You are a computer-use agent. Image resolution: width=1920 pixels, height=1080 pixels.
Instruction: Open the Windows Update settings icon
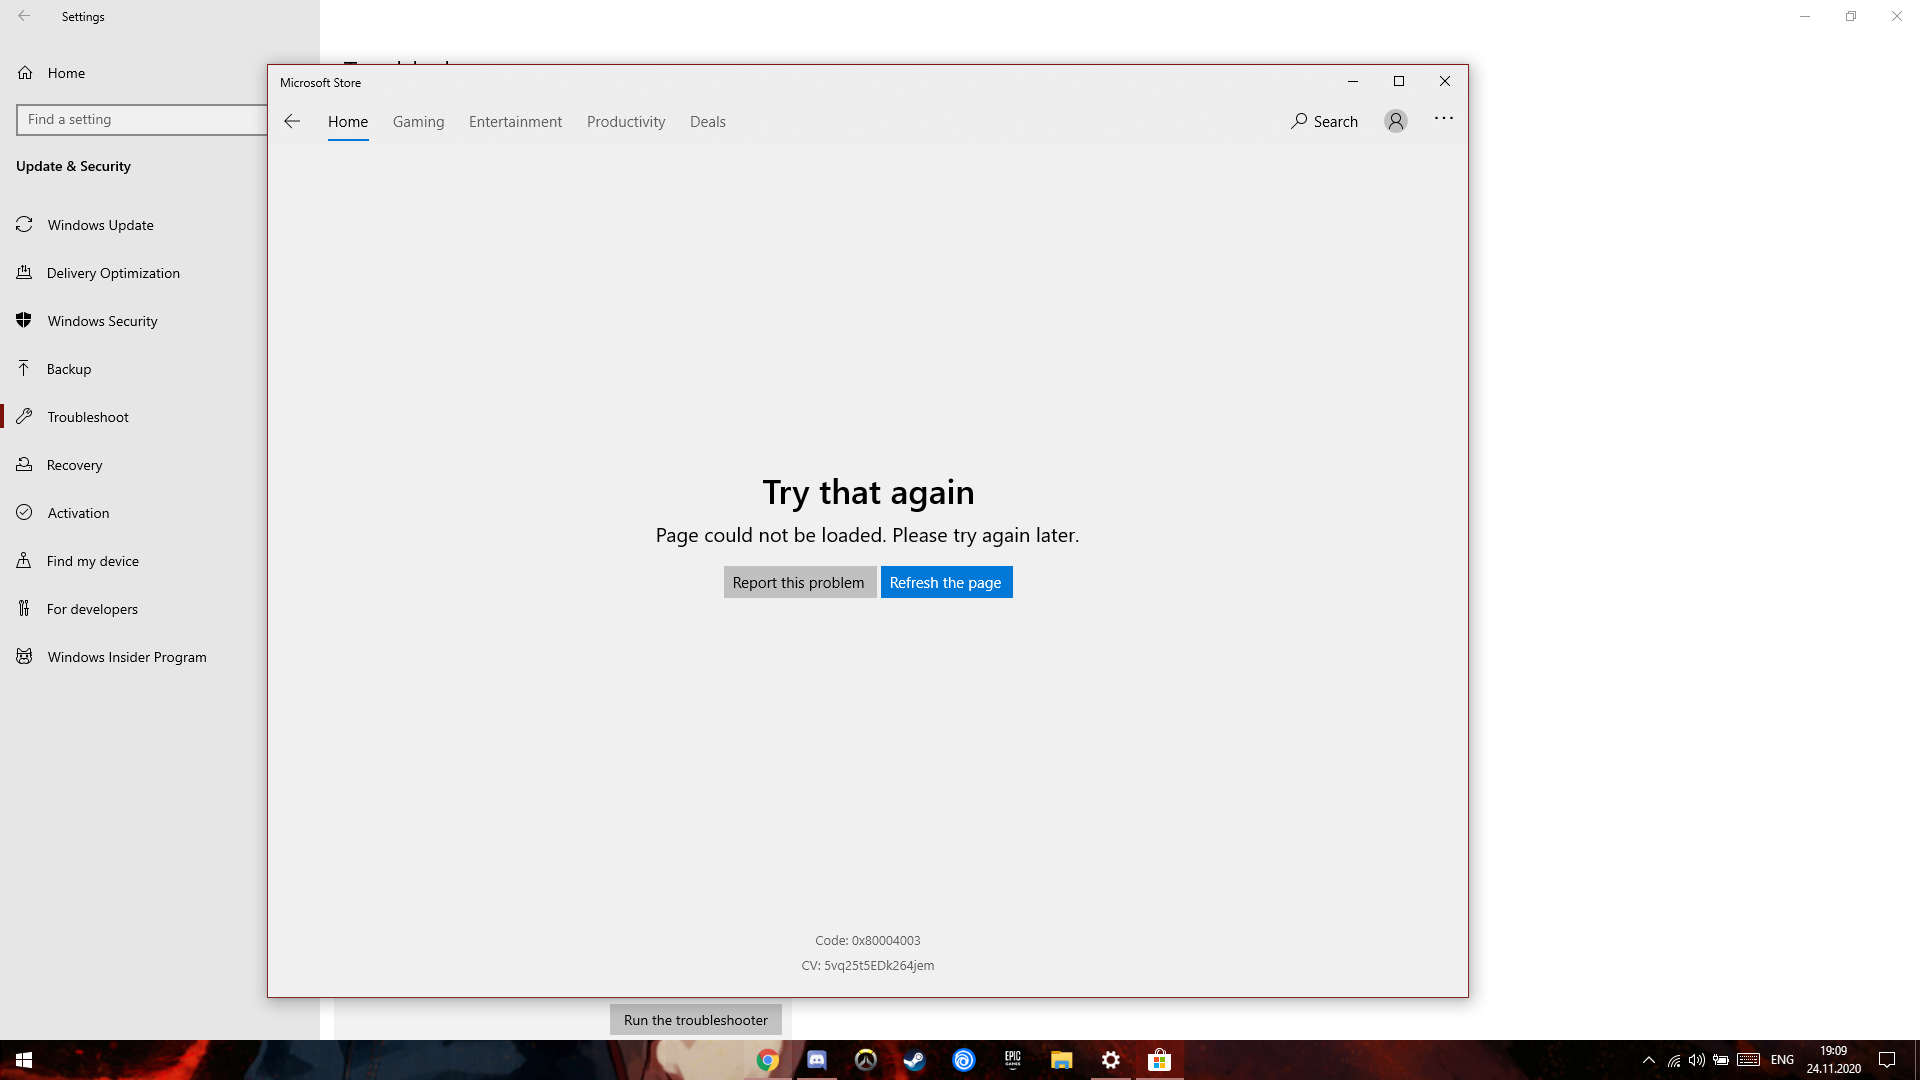(24, 224)
